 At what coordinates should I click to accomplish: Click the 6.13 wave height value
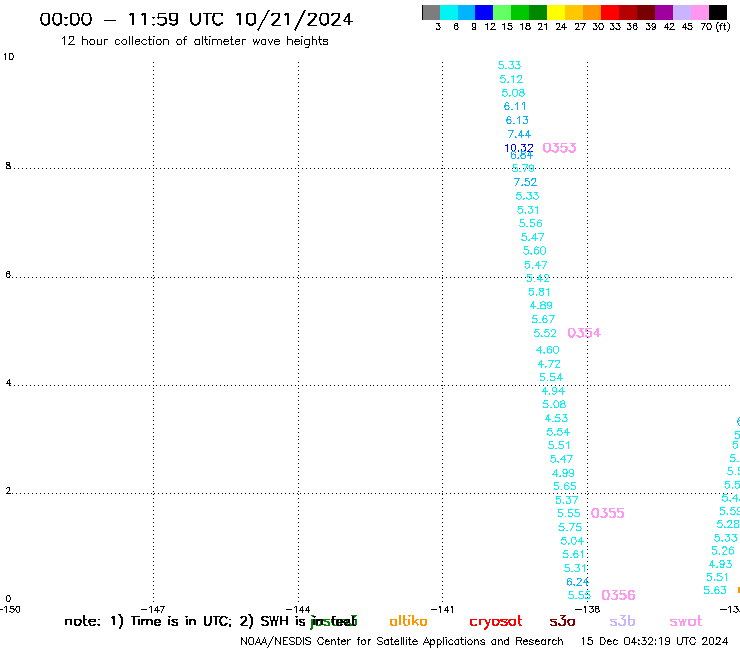517,120
